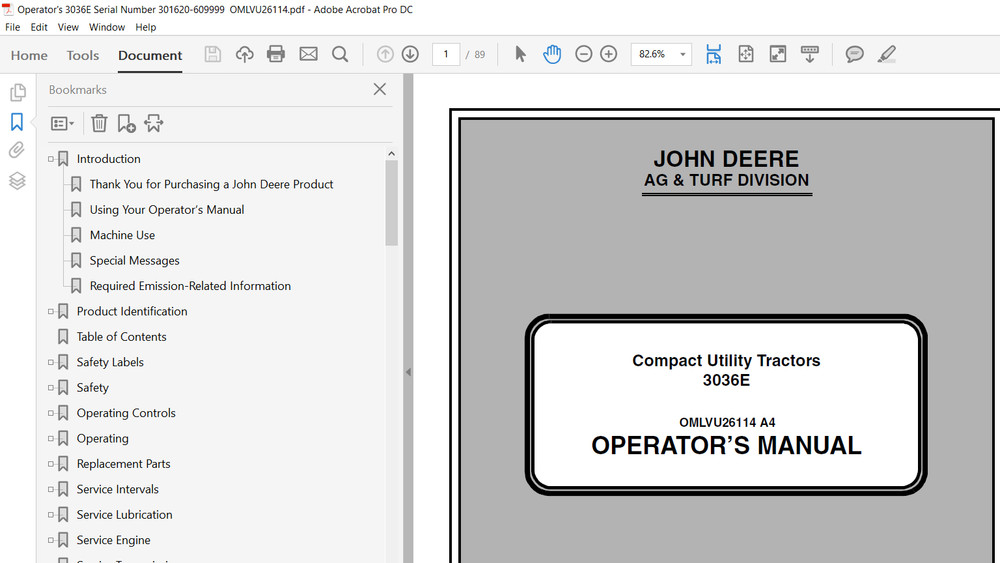
Task: Open Using Your Operator's Manual bookmark
Action: coord(166,210)
